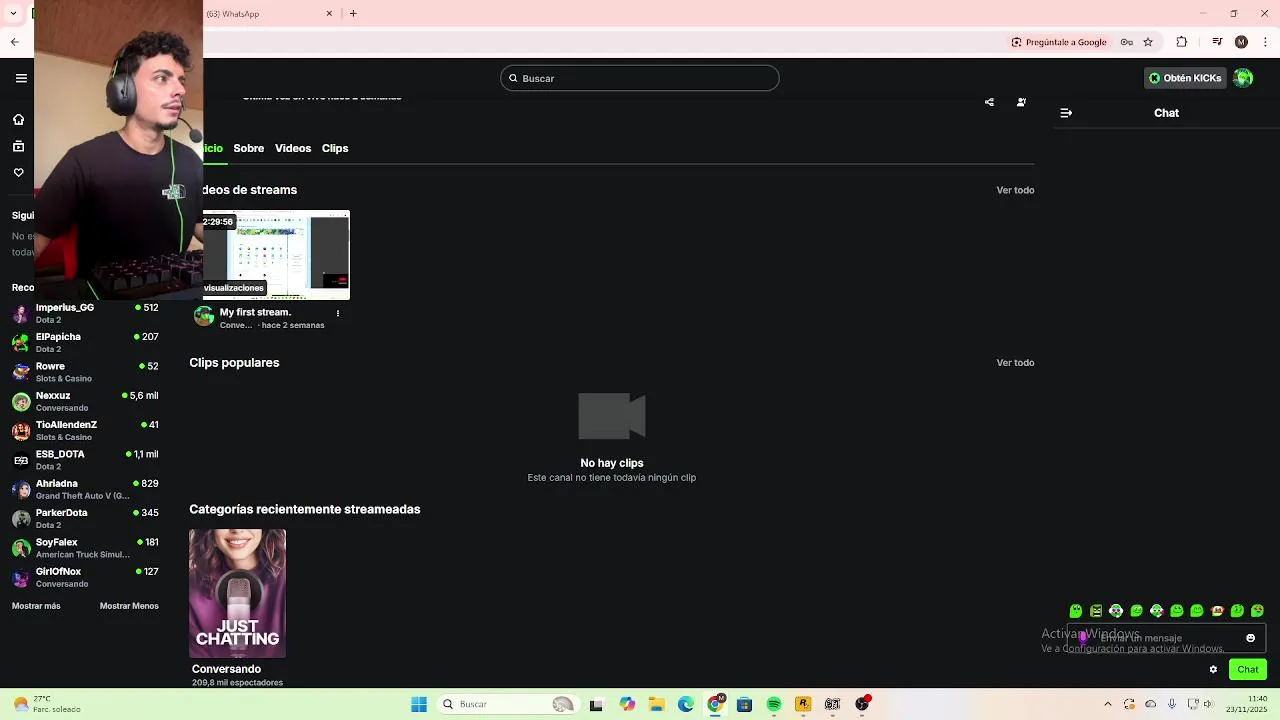
Task: Click the green Chat send button
Action: (1248, 670)
